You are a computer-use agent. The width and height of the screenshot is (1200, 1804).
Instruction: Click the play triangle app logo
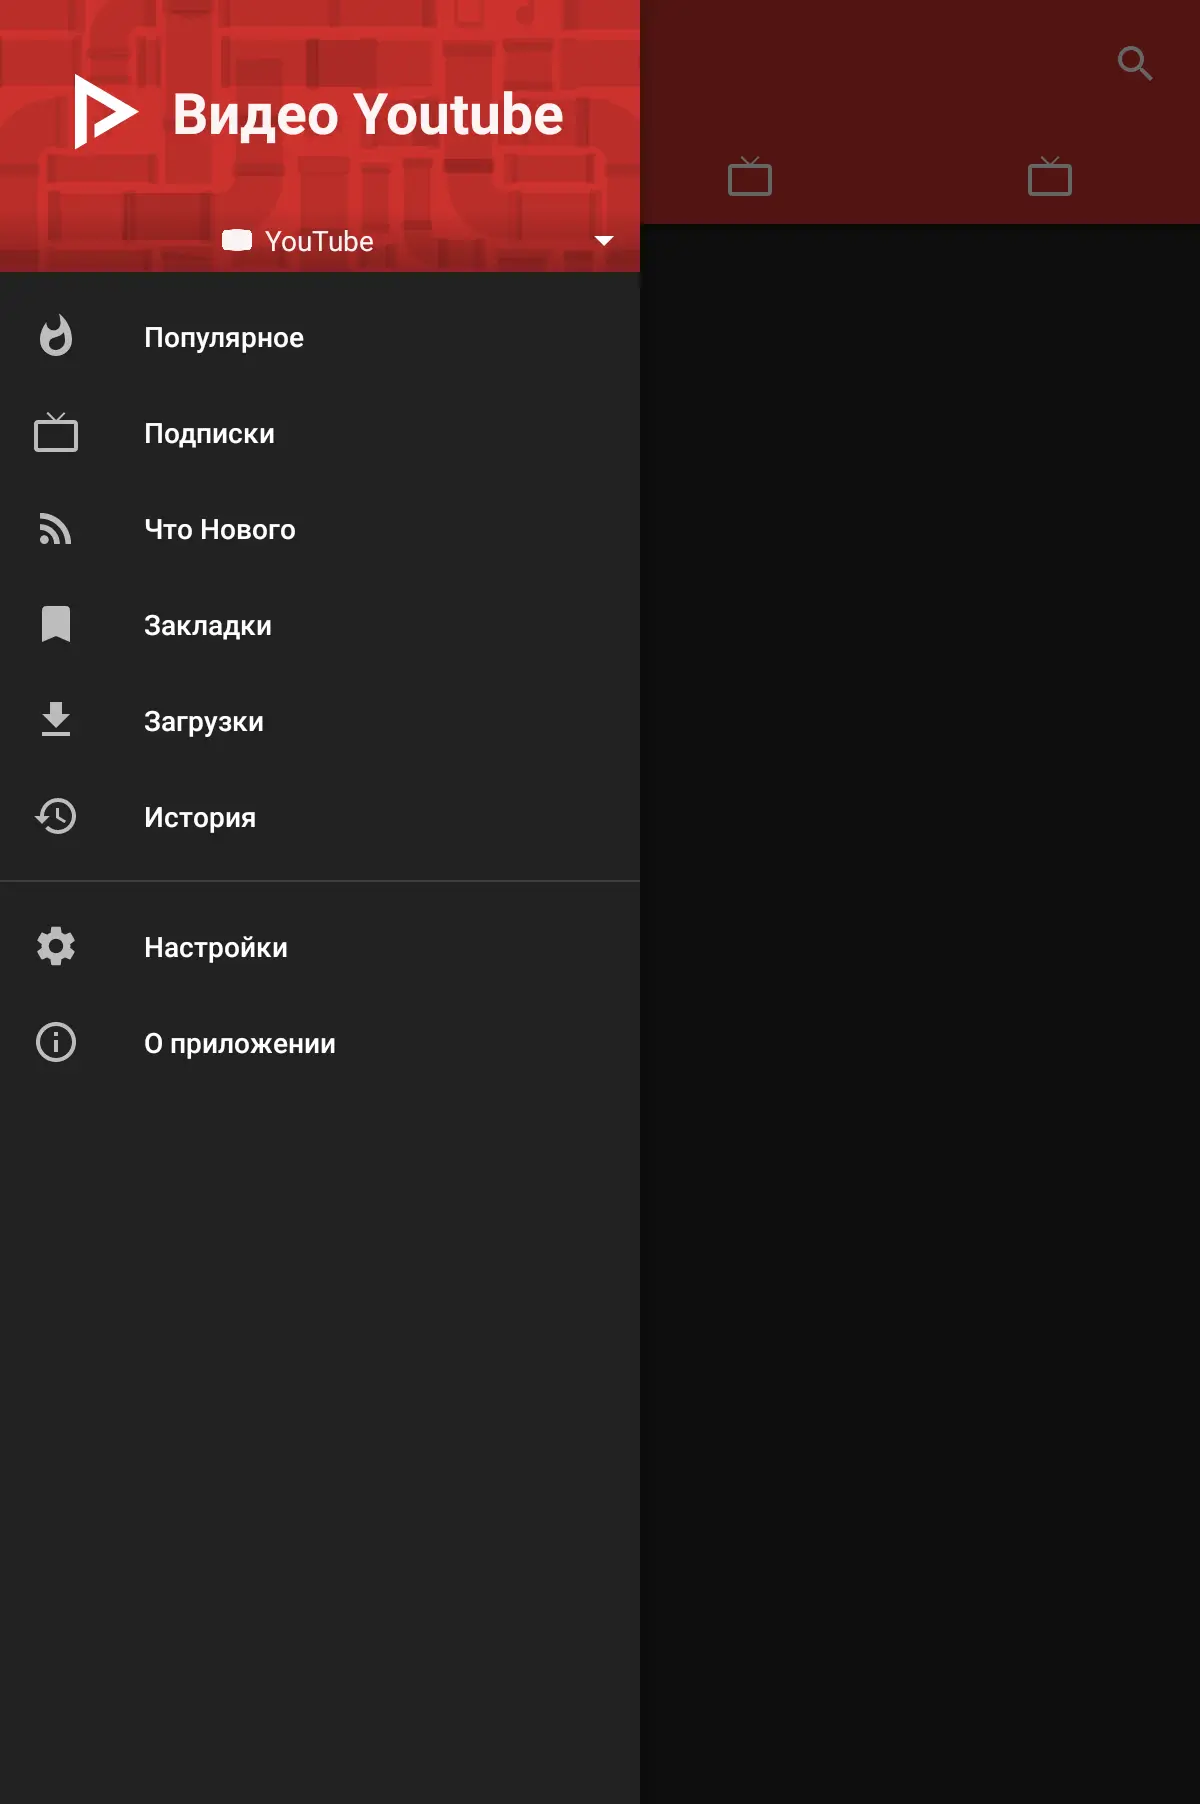(x=106, y=111)
